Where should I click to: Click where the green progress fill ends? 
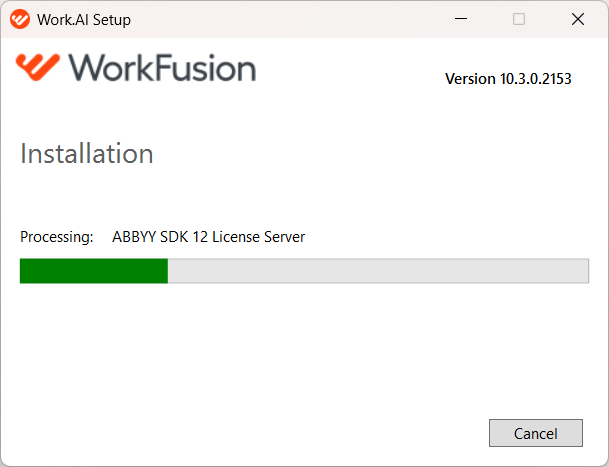(168, 271)
